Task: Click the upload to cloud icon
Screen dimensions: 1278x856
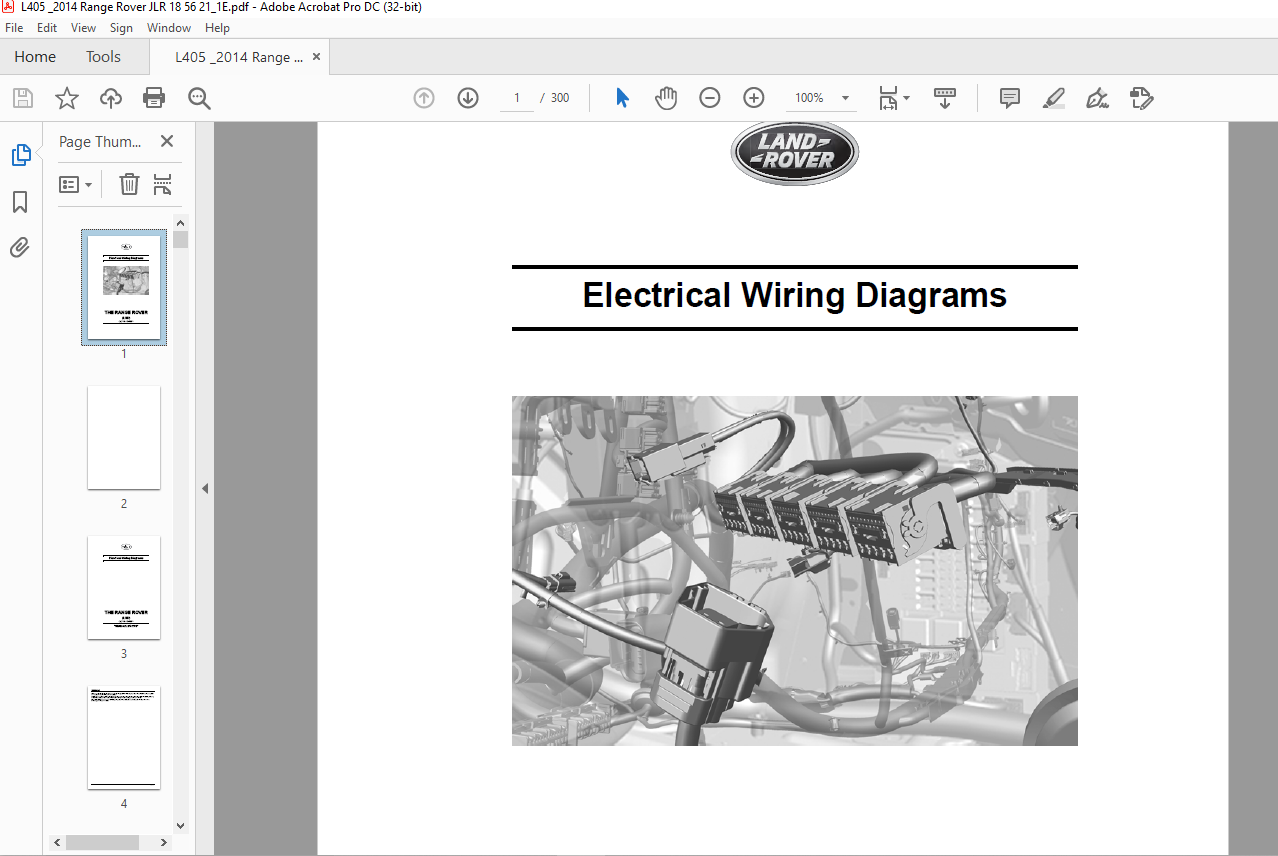Action: 110,98
